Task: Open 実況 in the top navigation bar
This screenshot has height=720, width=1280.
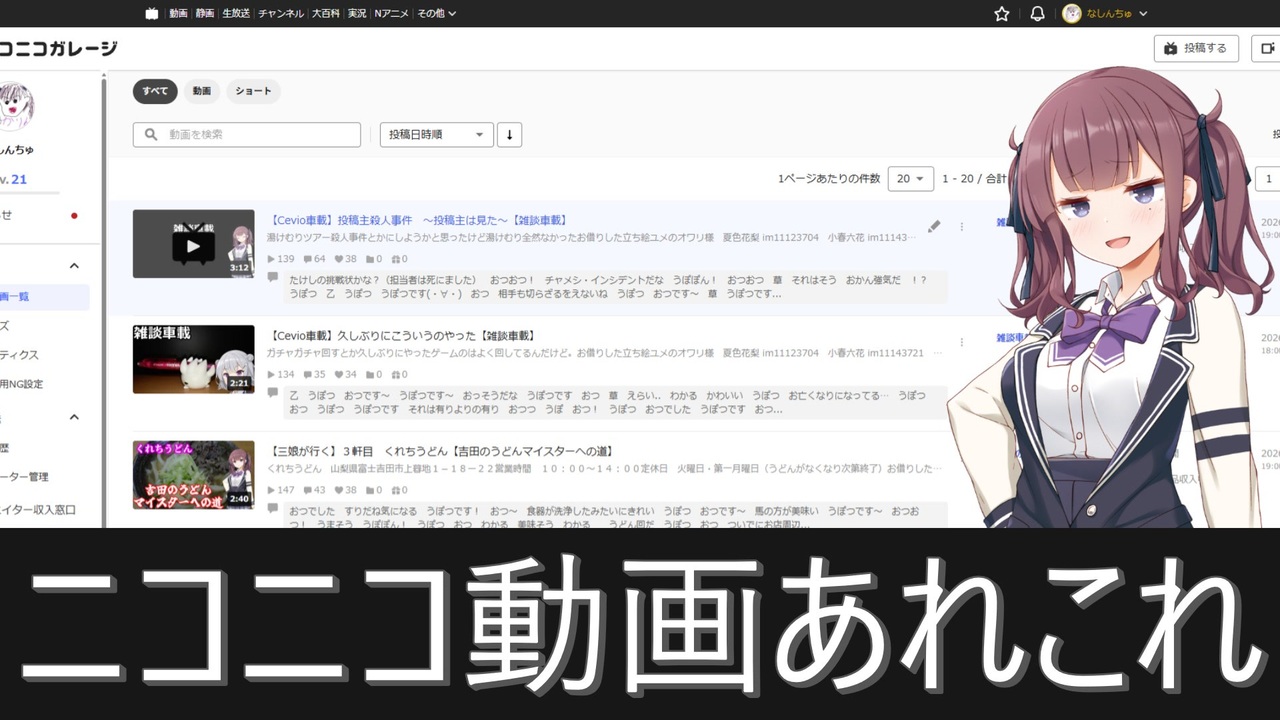Action: pyautogui.click(x=357, y=14)
